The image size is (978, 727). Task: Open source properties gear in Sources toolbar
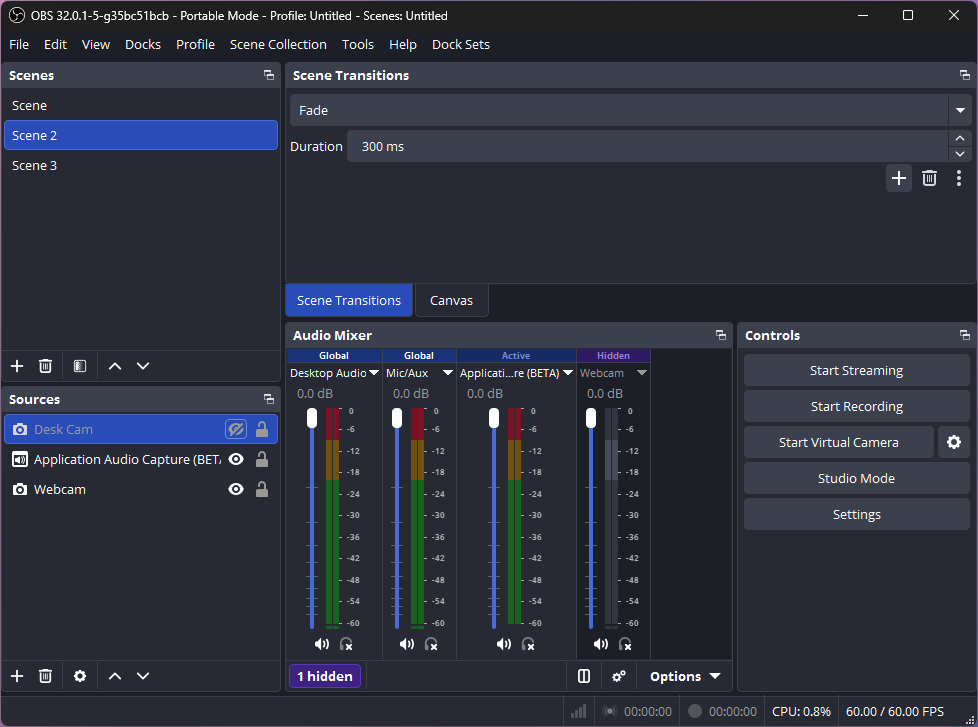[x=80, y=676]
